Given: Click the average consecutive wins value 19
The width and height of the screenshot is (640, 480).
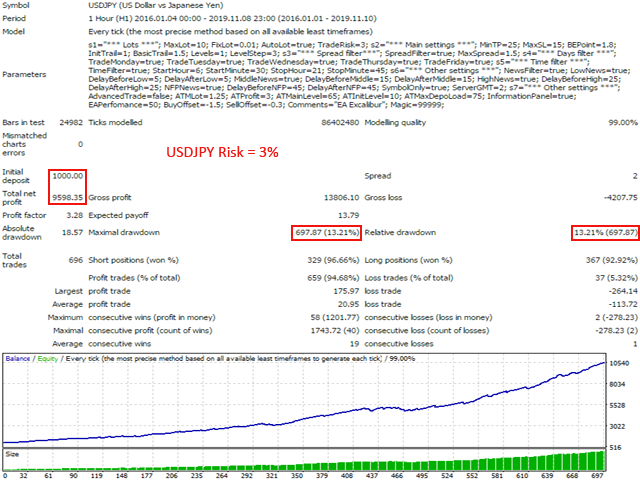Looking at the screenshot, I should (x=354, y=344).
